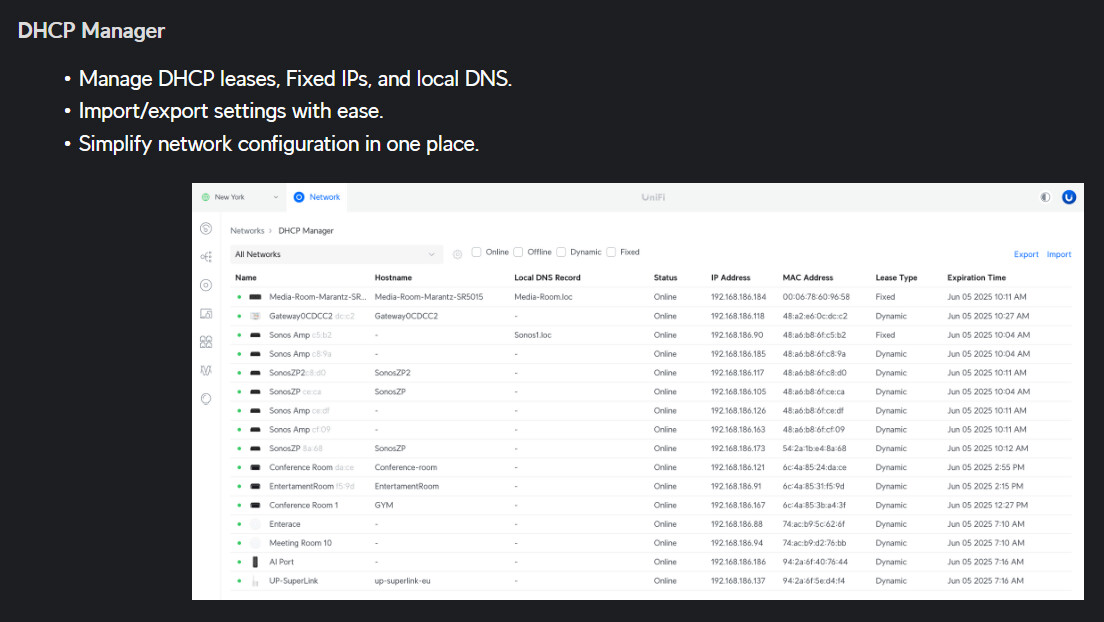Click the Conference Room 1 device icon
The image size is (1104, 622).
point(255,505)
